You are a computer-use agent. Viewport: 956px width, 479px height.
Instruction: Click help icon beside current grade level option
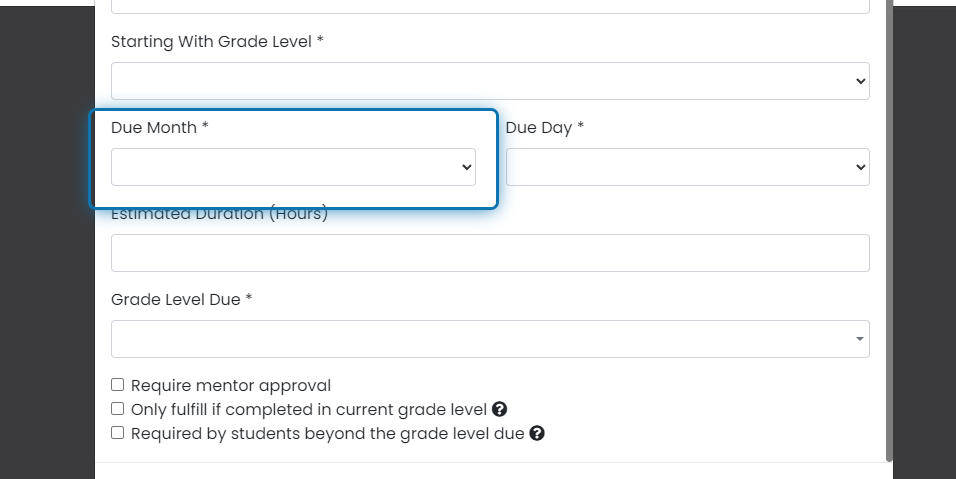tap(499, 410)
